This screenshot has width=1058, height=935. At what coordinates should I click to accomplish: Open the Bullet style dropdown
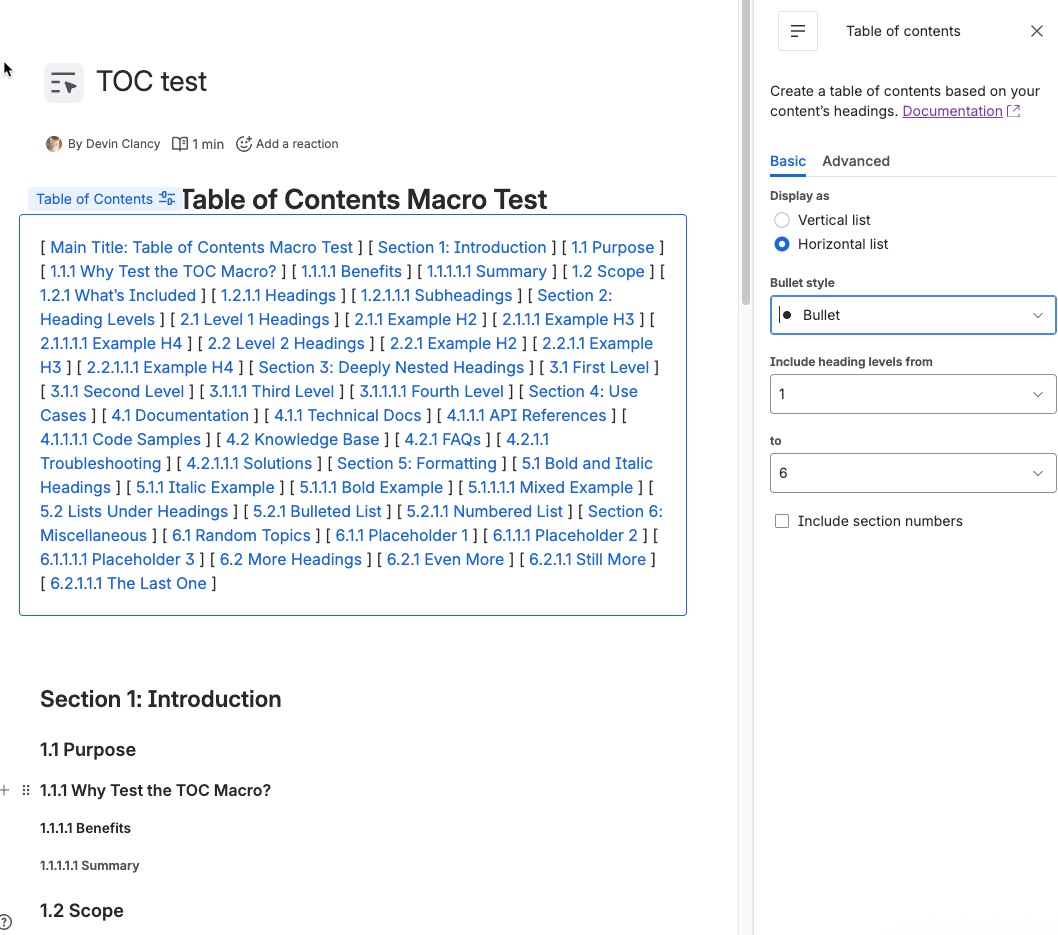click(x=912, y=315)
